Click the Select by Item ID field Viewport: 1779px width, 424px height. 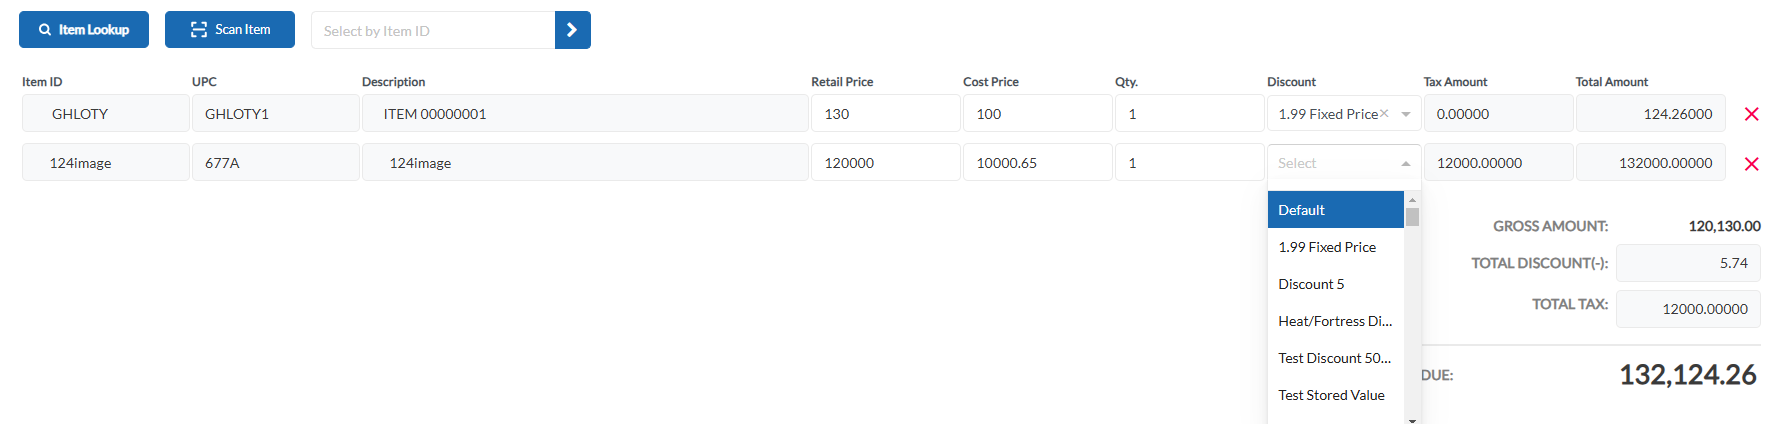(433, 30)
